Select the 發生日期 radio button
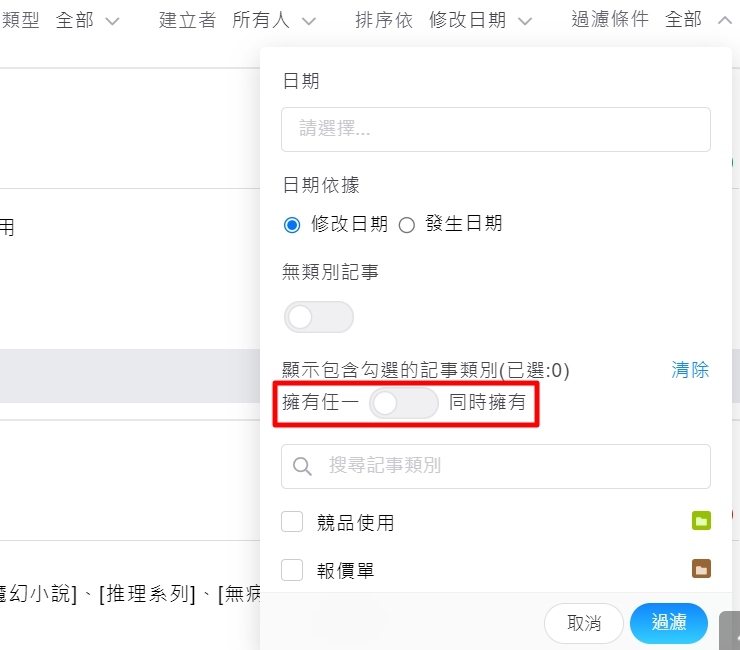Viewport: 740px width, 650px height. (407, 225)
